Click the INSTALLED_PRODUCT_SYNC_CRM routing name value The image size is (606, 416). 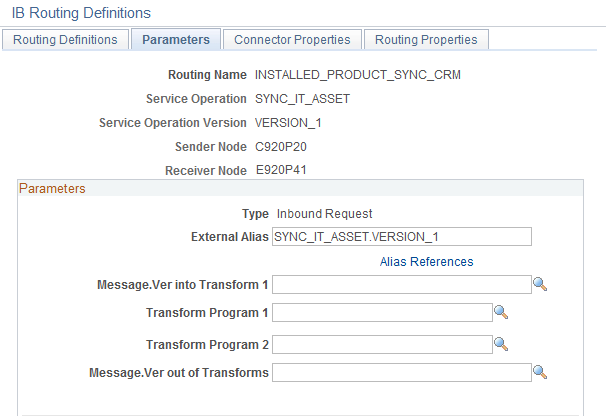(x=358, y=75)
